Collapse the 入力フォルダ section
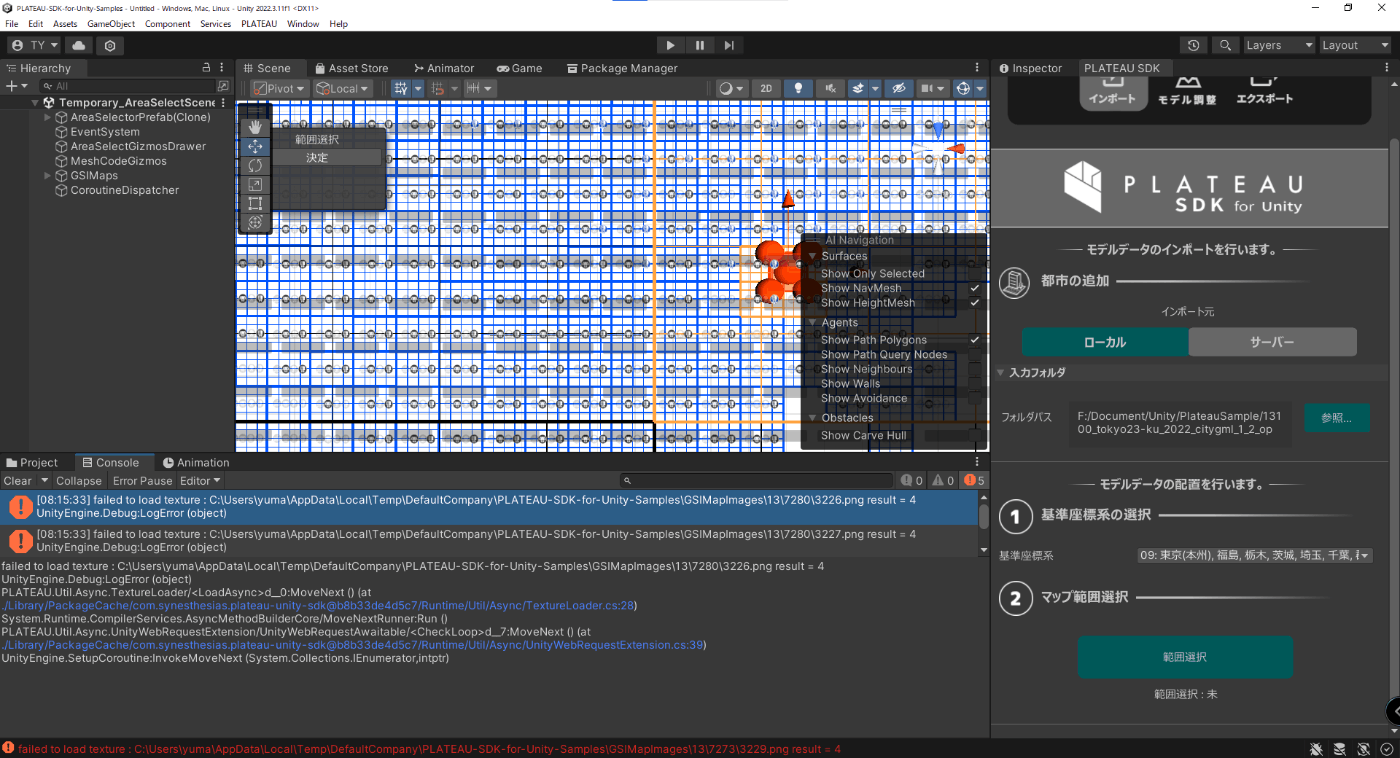Image resolution: width=1400 pixels, height=758 pixels. (x=1001, y=372)
